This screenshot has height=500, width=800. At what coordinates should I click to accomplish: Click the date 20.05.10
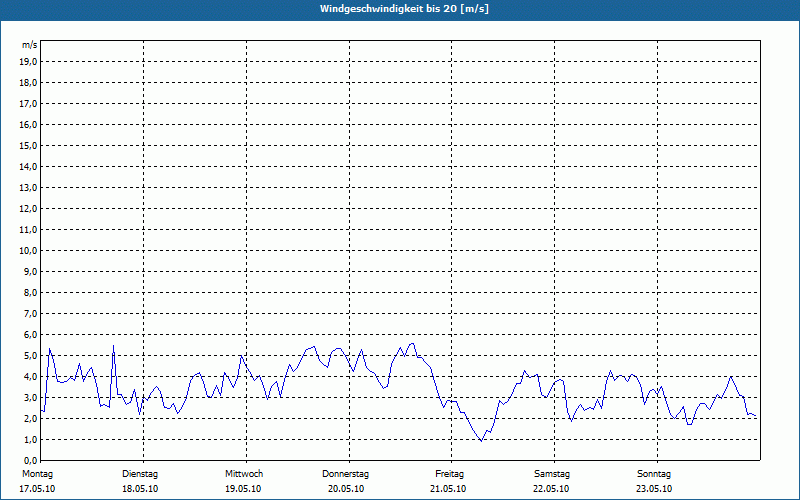[346, 489]
